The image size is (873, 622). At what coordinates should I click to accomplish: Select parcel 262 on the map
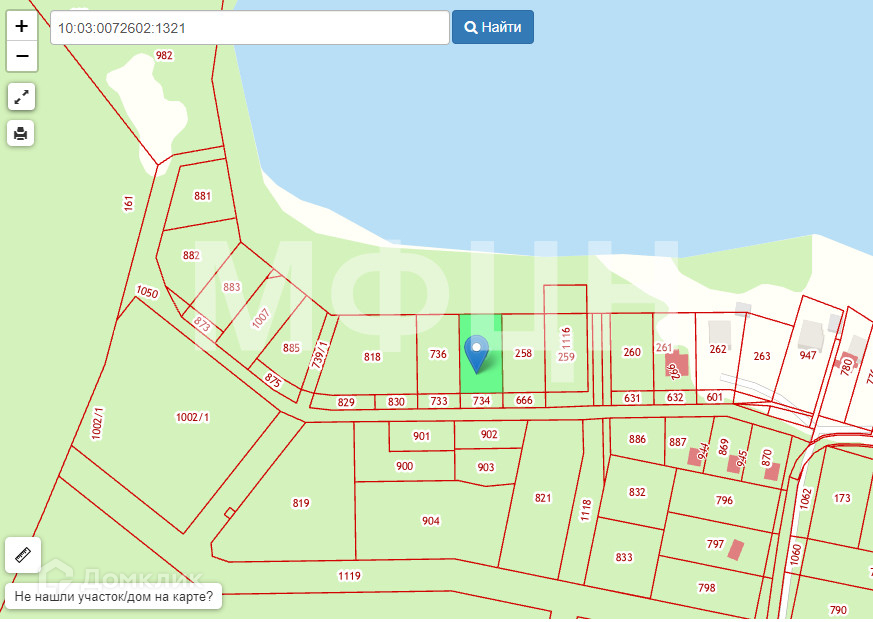click(718, 349)
